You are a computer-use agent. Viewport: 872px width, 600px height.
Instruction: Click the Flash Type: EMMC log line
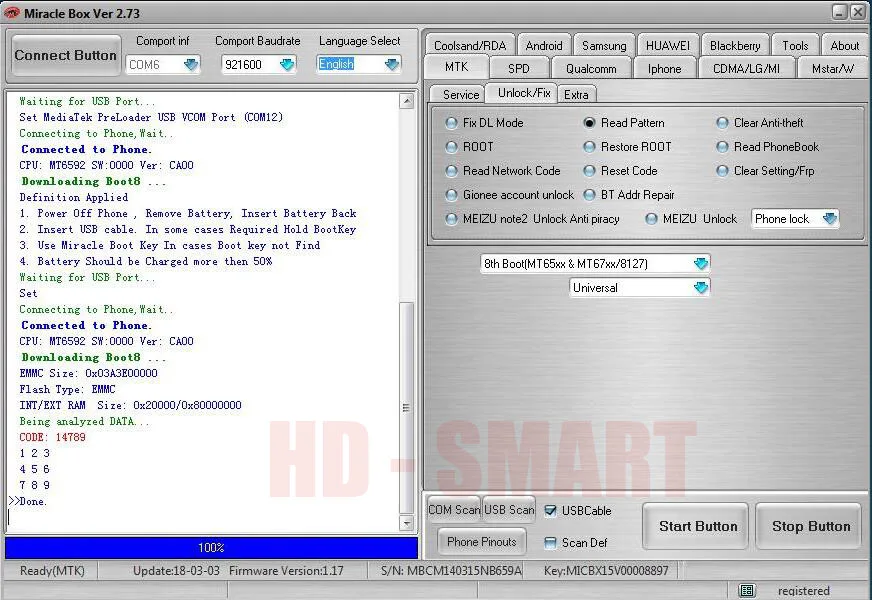click(x=67, y=389)
